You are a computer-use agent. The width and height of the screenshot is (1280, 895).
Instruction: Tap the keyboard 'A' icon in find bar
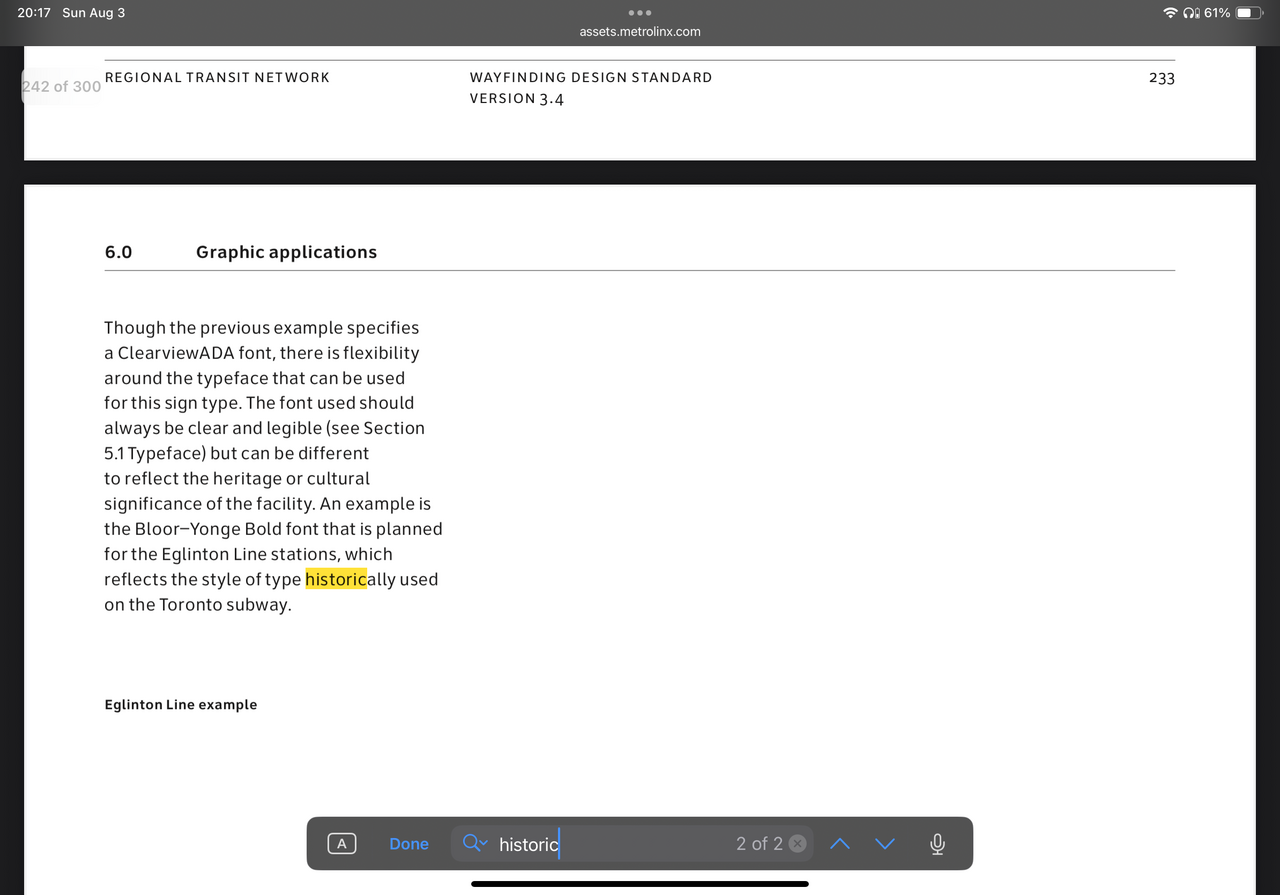click(341, 844)
